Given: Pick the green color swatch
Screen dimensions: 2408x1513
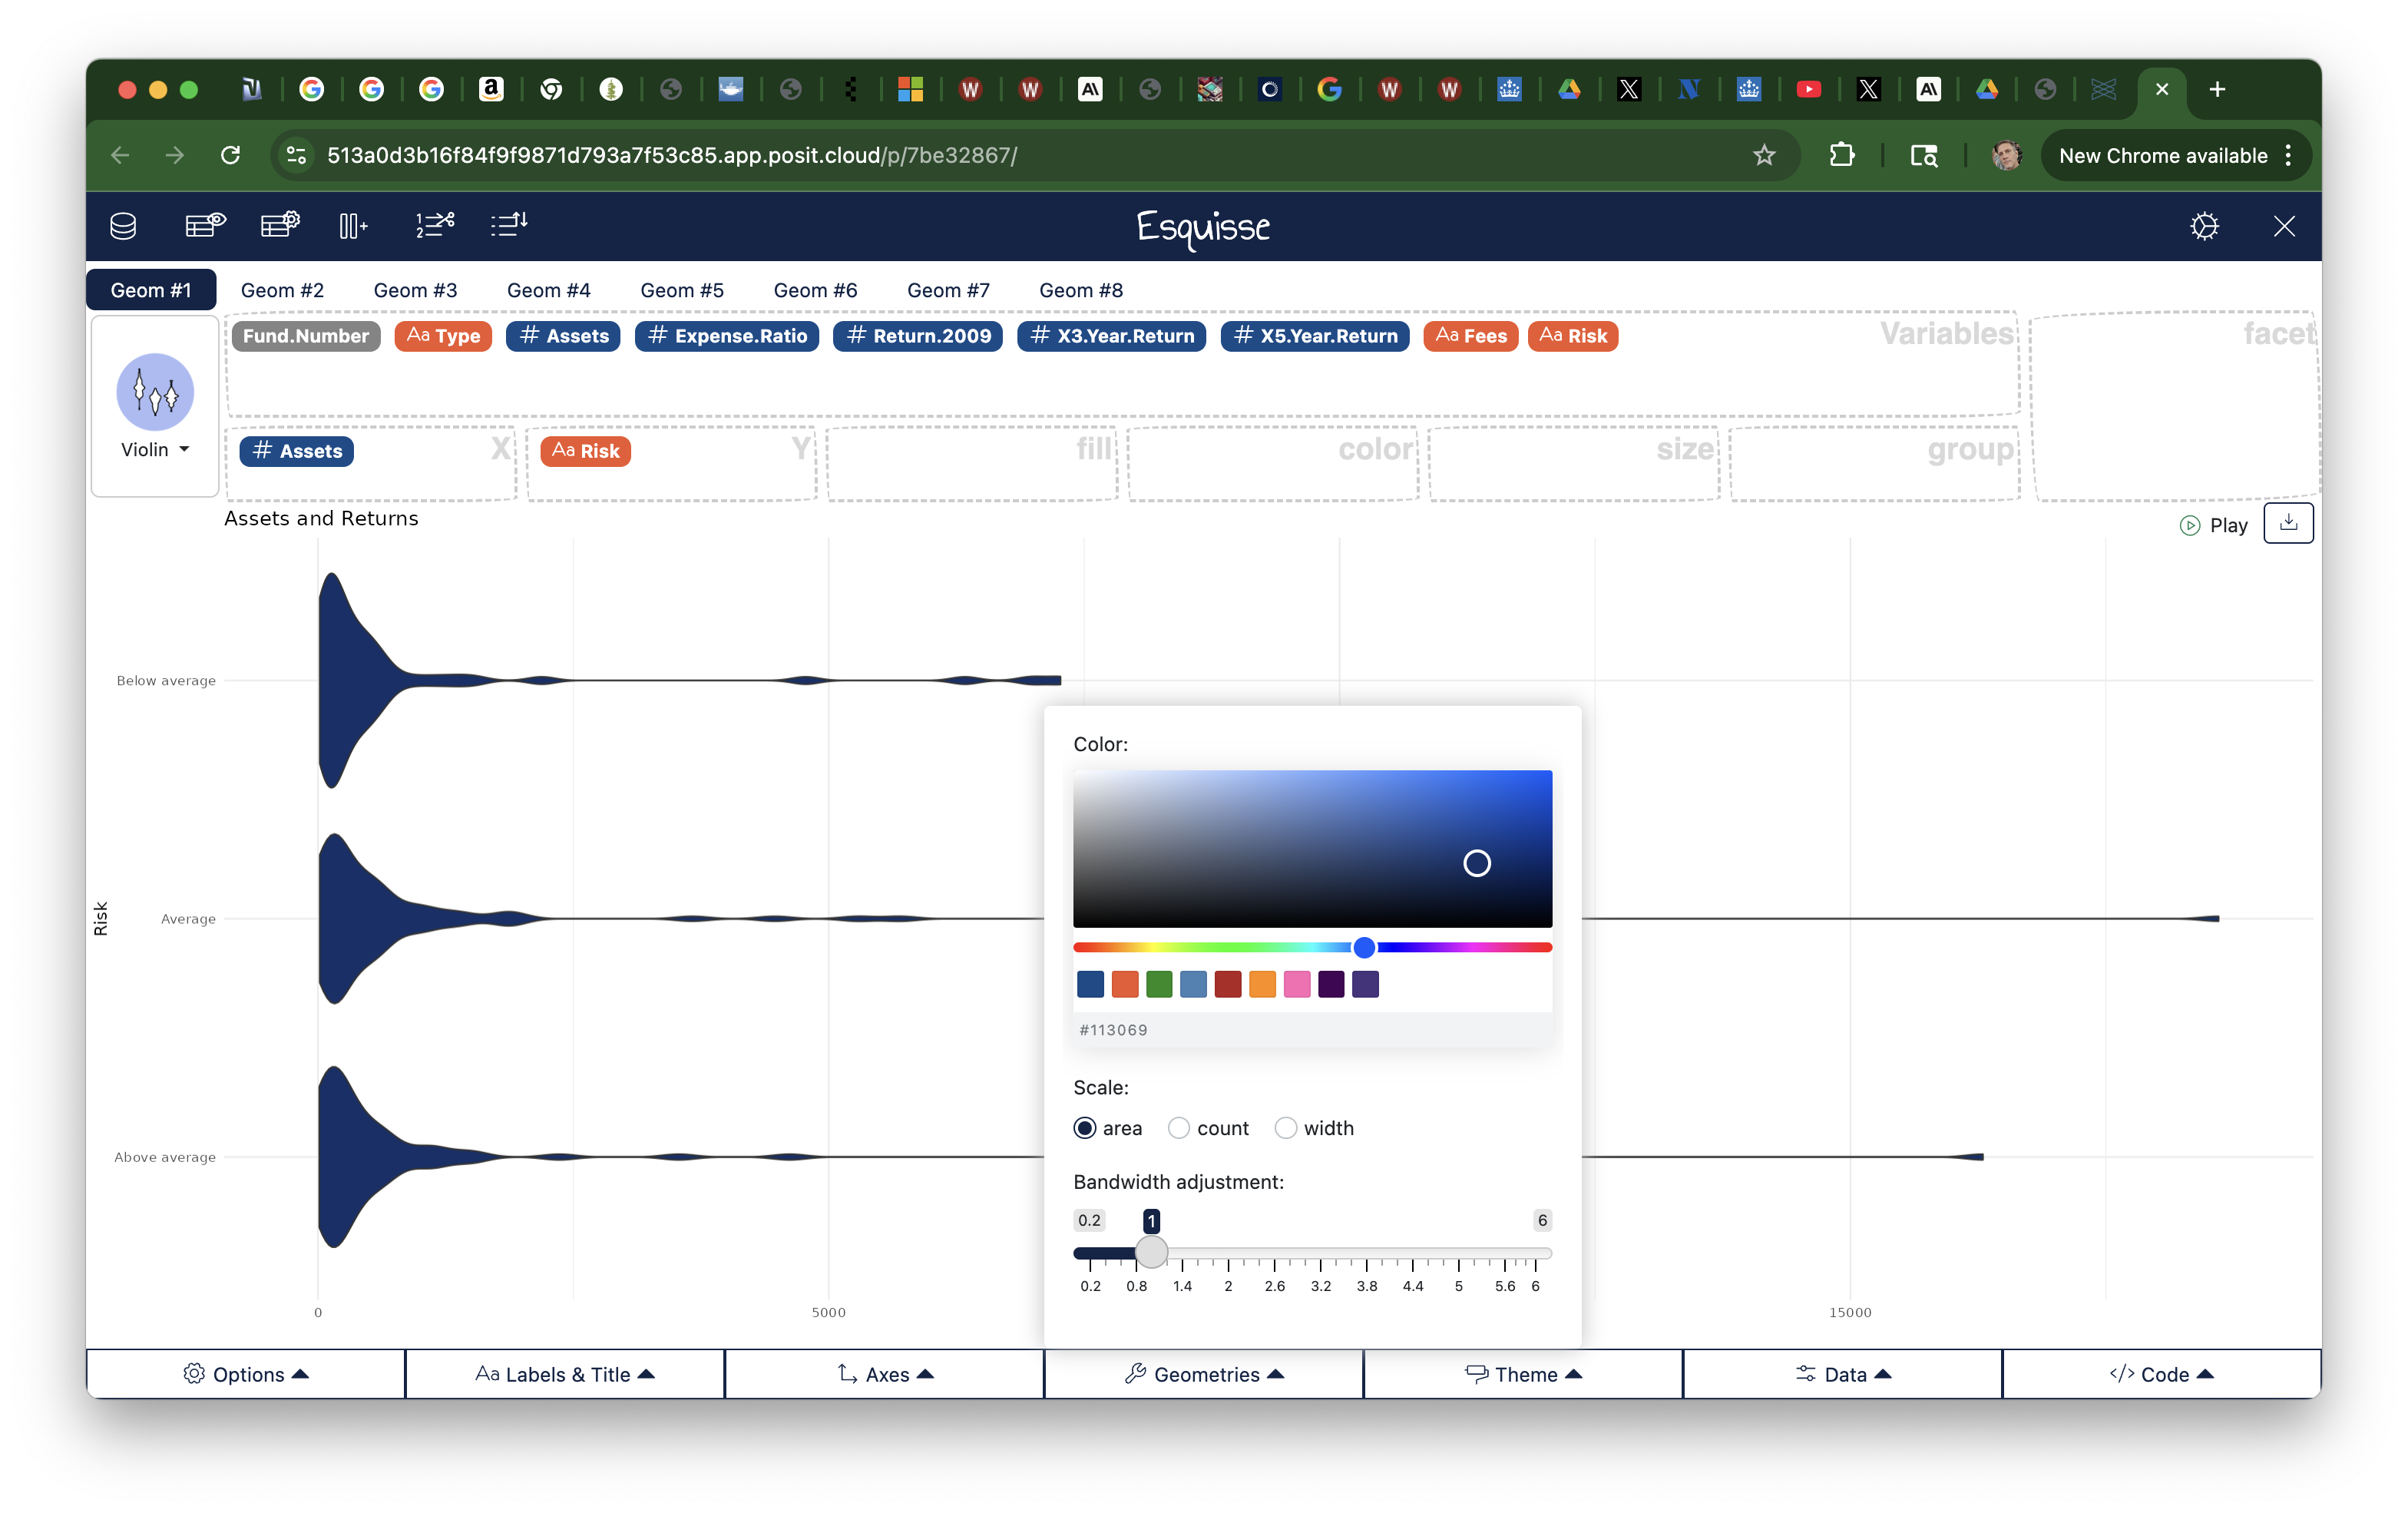Looking at the screenshot, I should [1159, 984].
